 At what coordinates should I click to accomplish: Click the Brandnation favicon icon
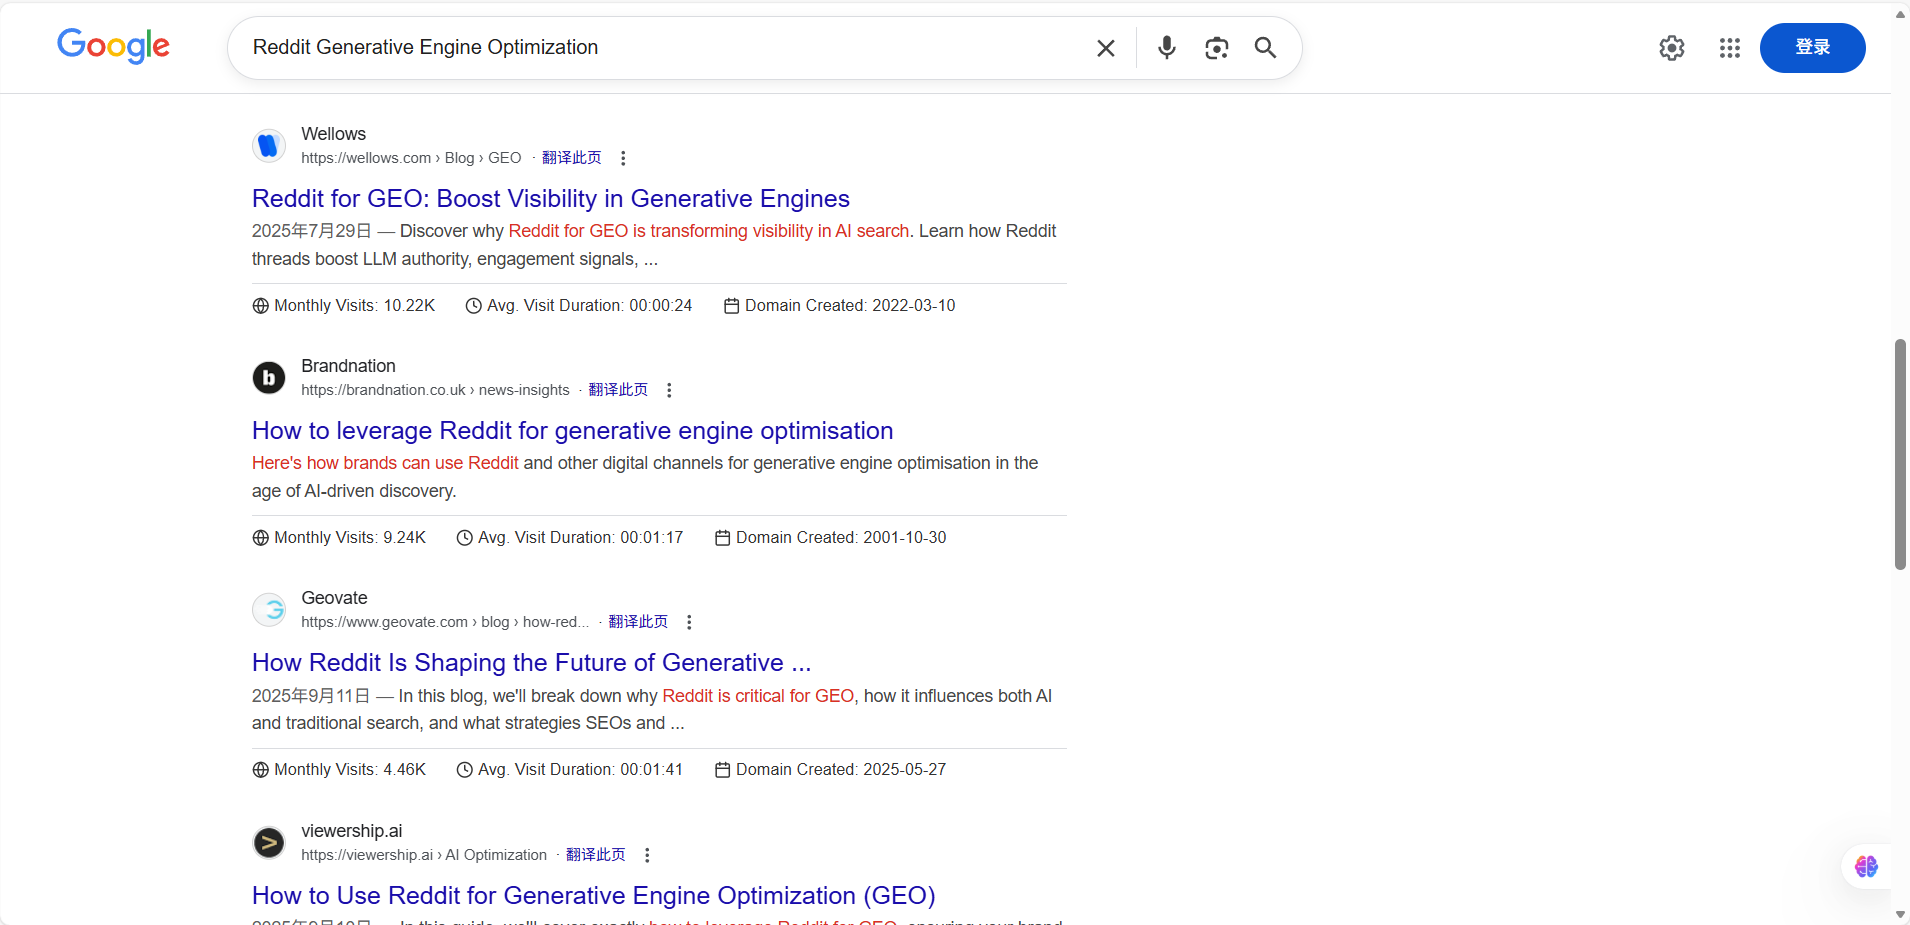point(268,378)
